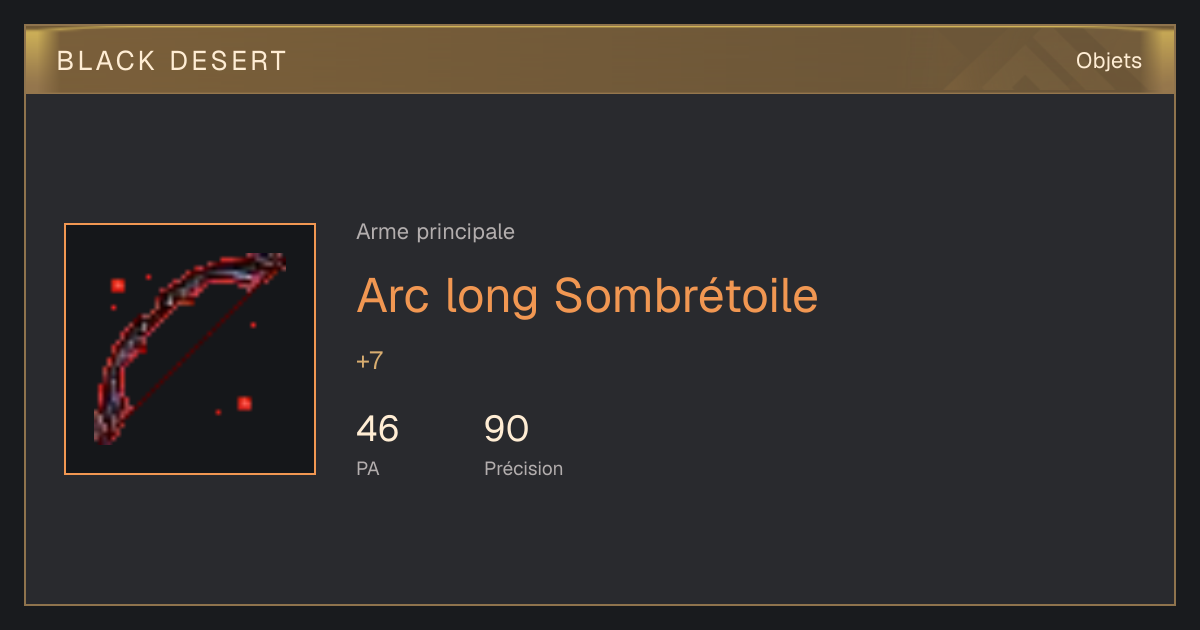Click the lower tip of the bow
Screen dimensions: 1200x630
click(x=105, y=427)
